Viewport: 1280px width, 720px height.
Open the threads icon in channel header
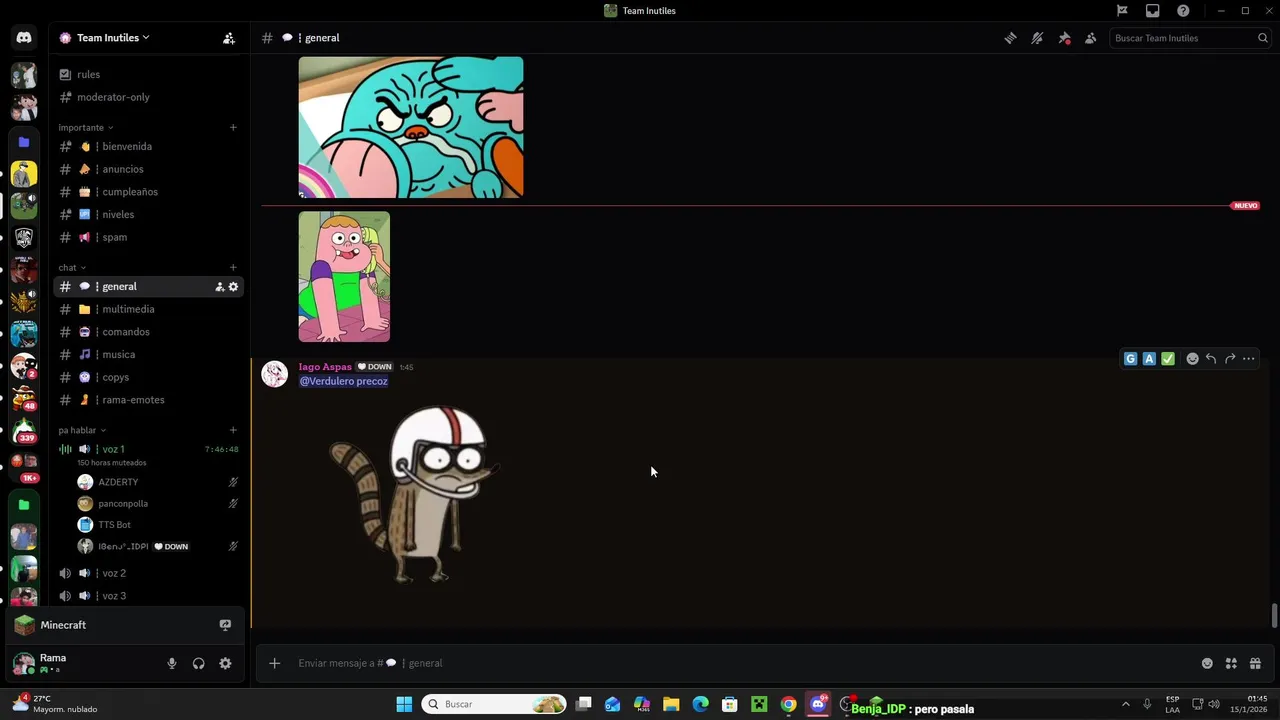(x=1010, y=38)
